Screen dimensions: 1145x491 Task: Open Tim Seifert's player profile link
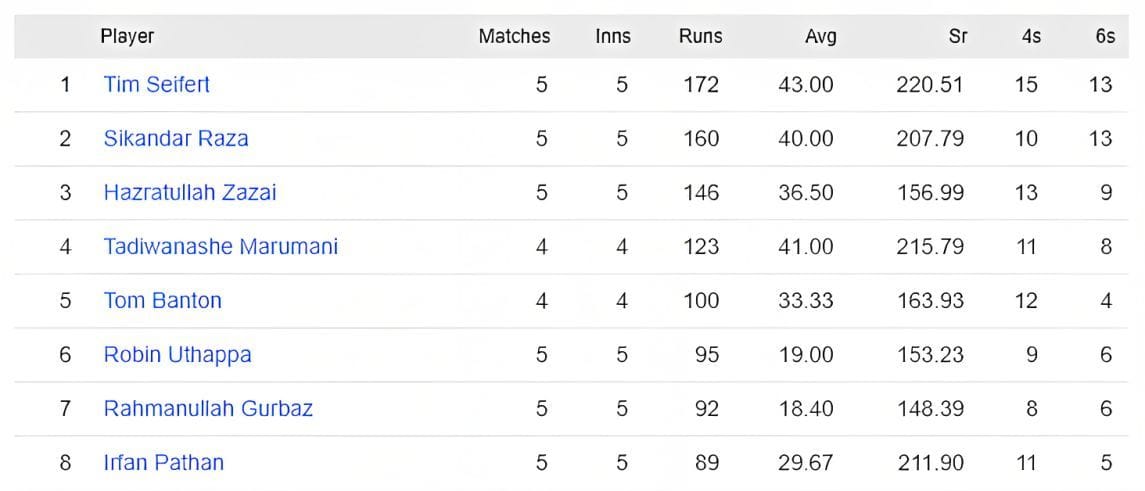click(156, 85)
